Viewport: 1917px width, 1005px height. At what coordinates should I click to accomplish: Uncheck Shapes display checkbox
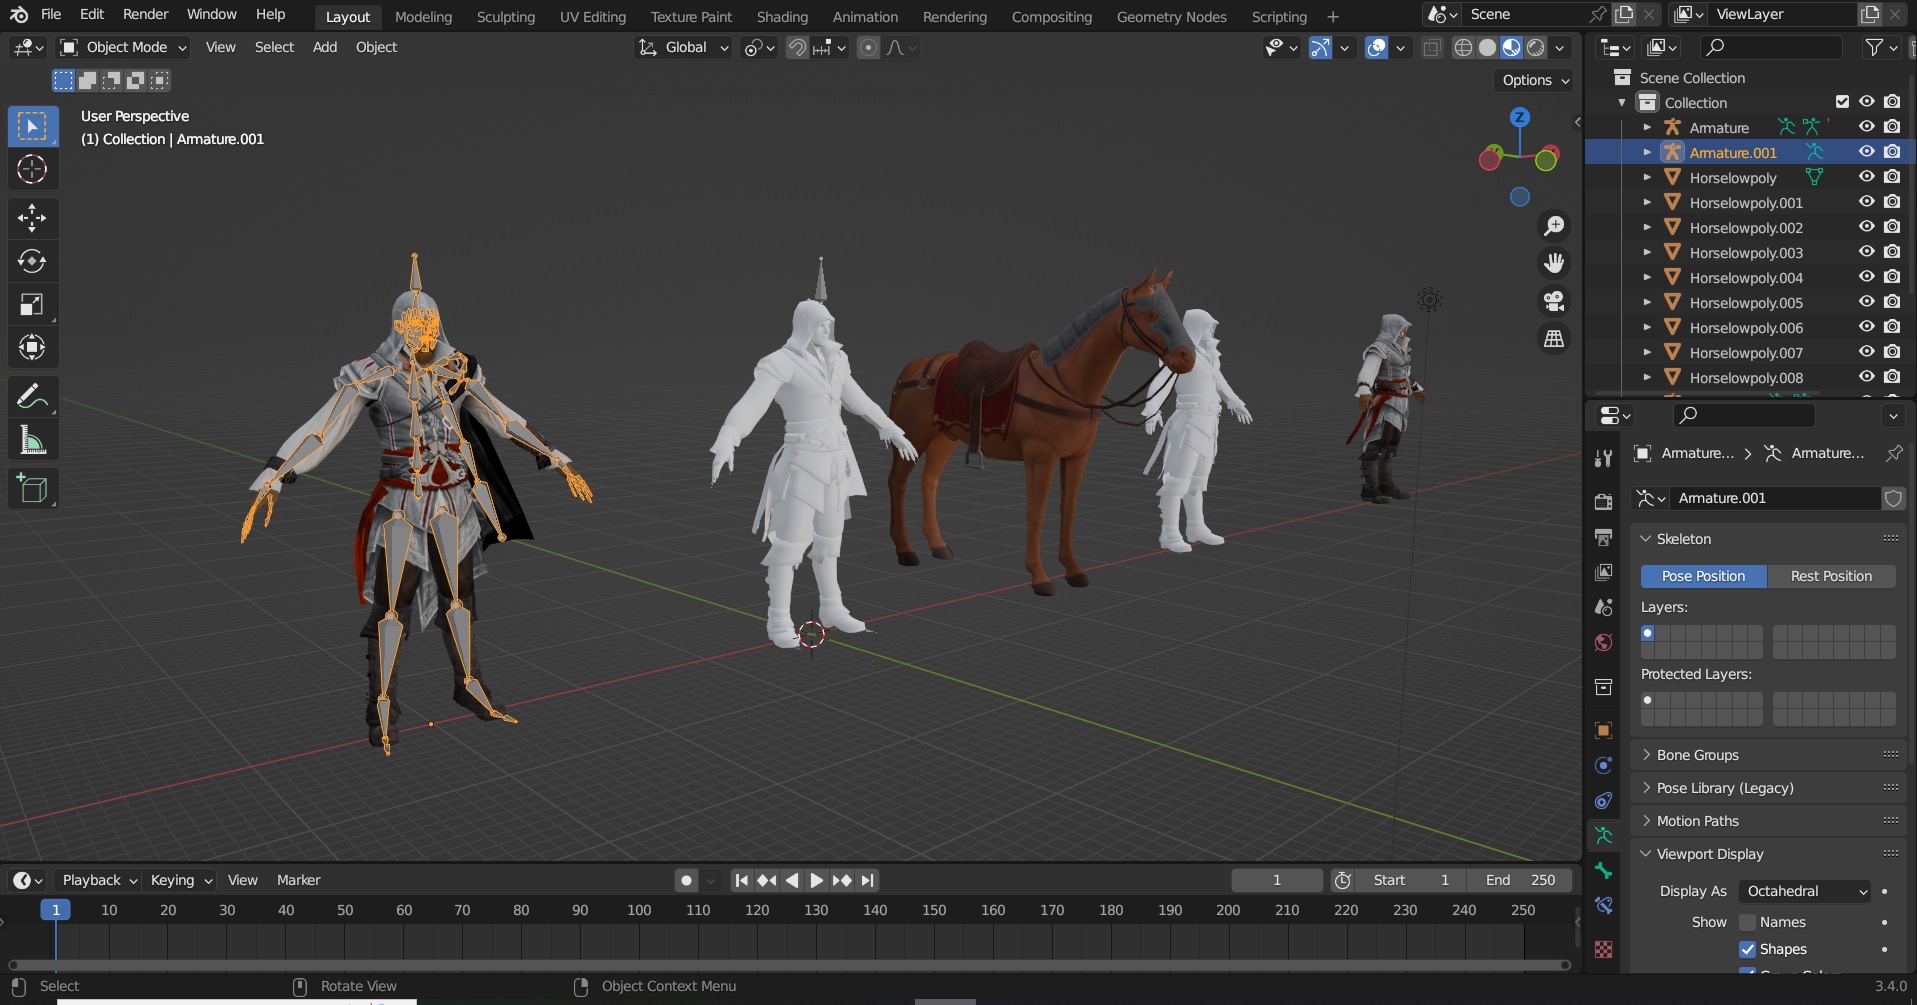(1748, 949)
